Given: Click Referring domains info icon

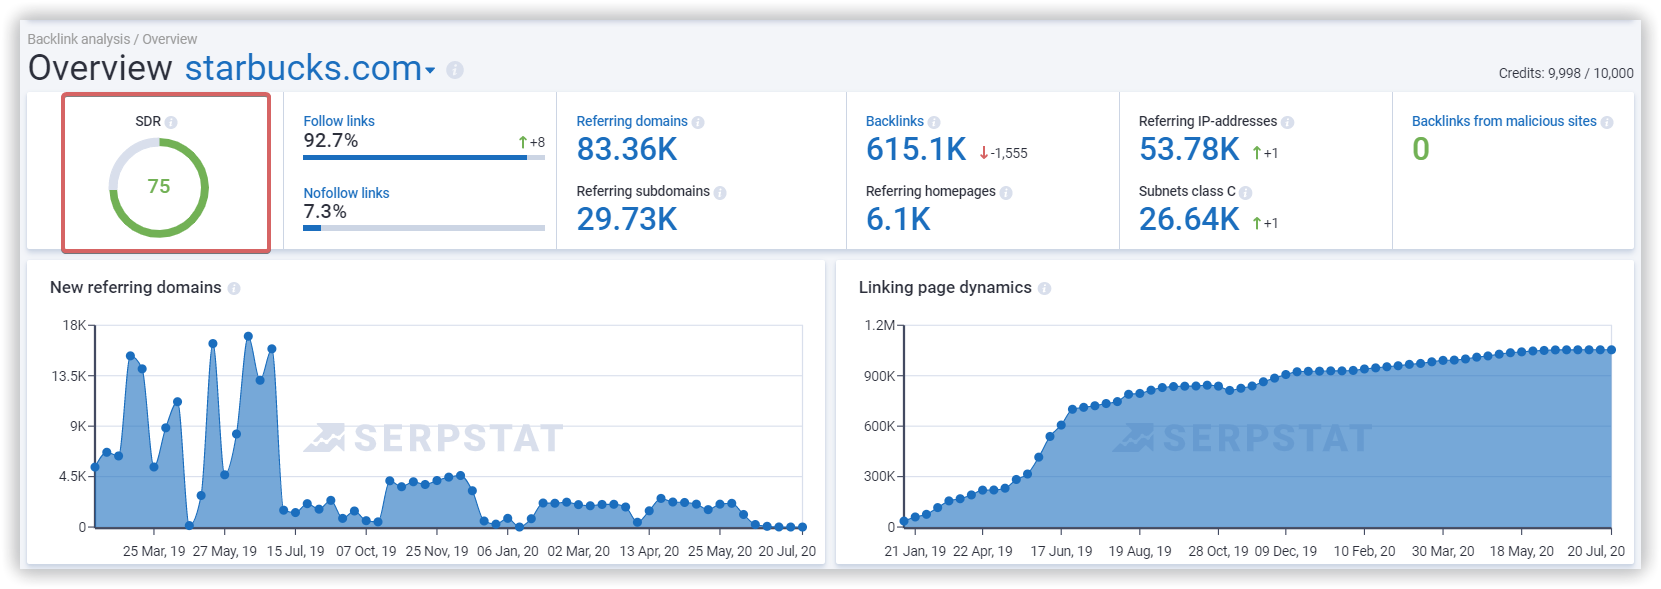Looking at the screenshot, I should pos(698,122).
